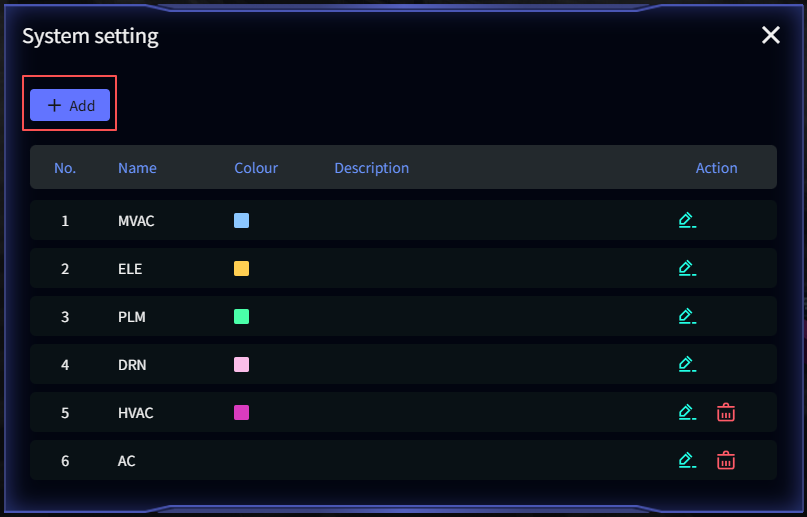Open edit for PLM system
Screen dimensions: 807x517
[x=686, y=316]
